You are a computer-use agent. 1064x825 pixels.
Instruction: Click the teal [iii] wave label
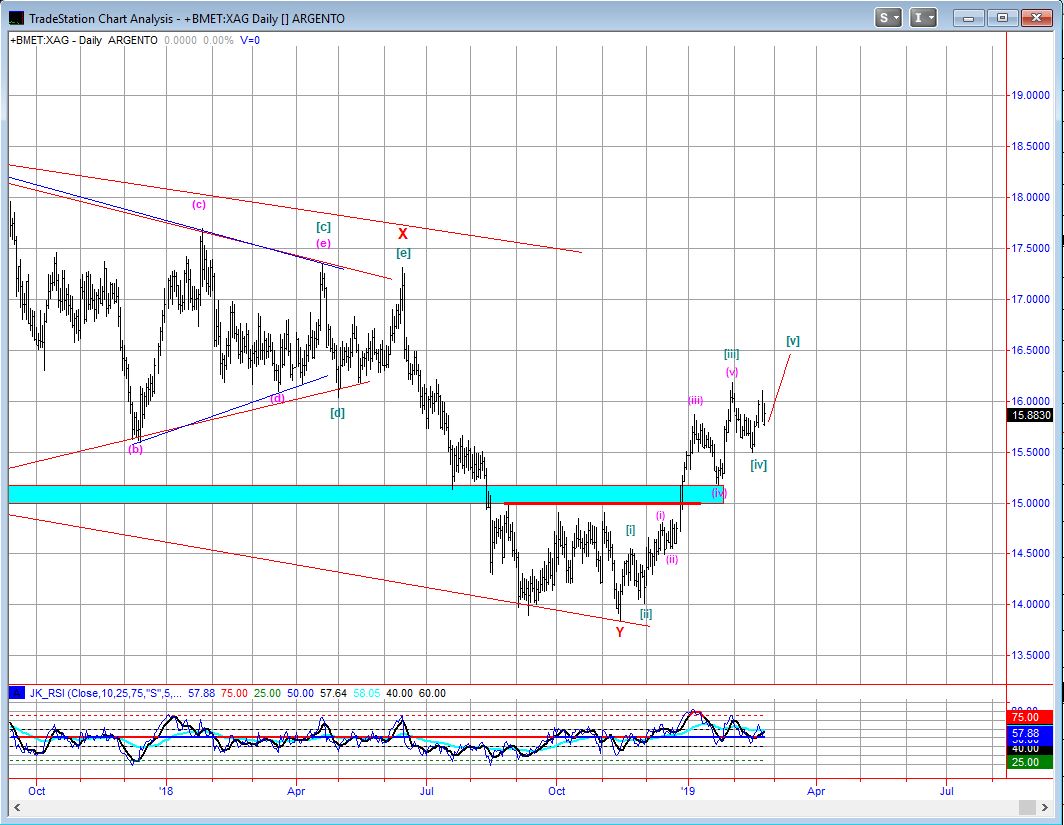coord(731,353)
